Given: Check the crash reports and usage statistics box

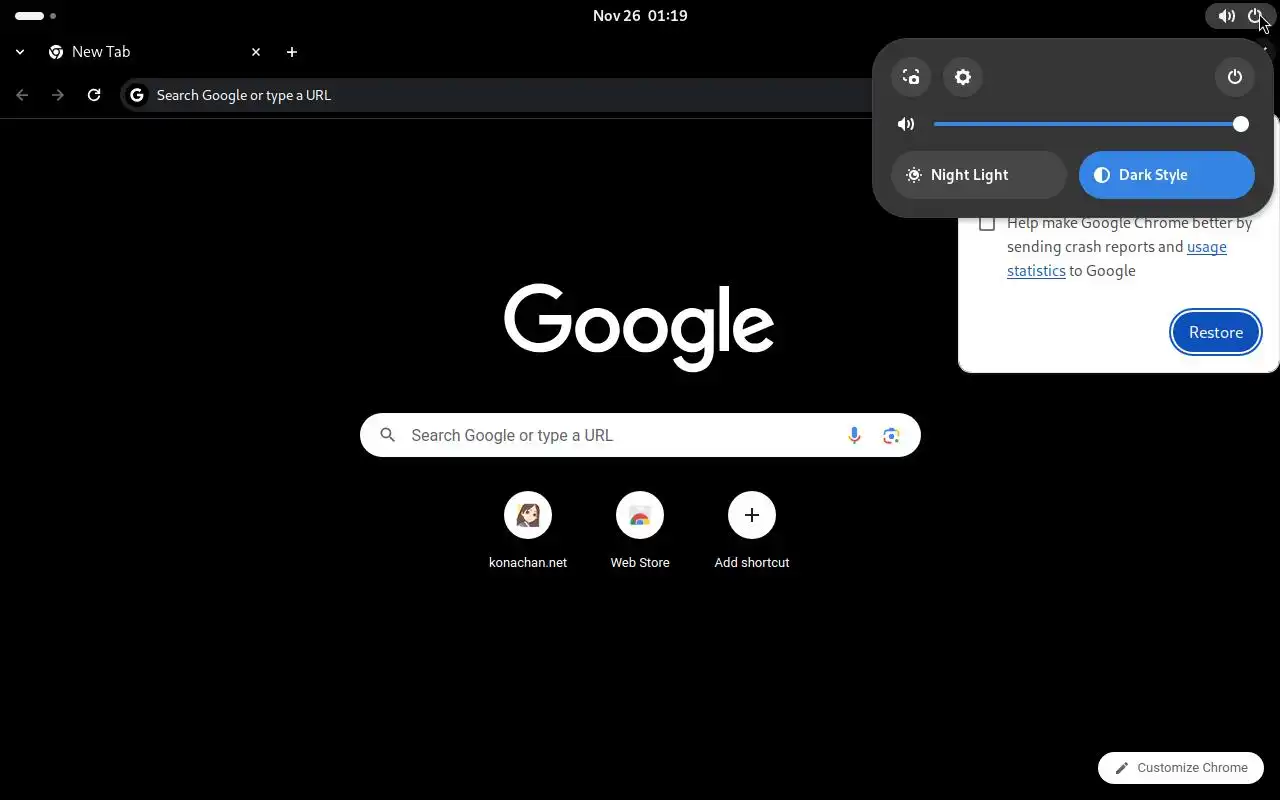Looking at the screenshot, I should [987, 224].
